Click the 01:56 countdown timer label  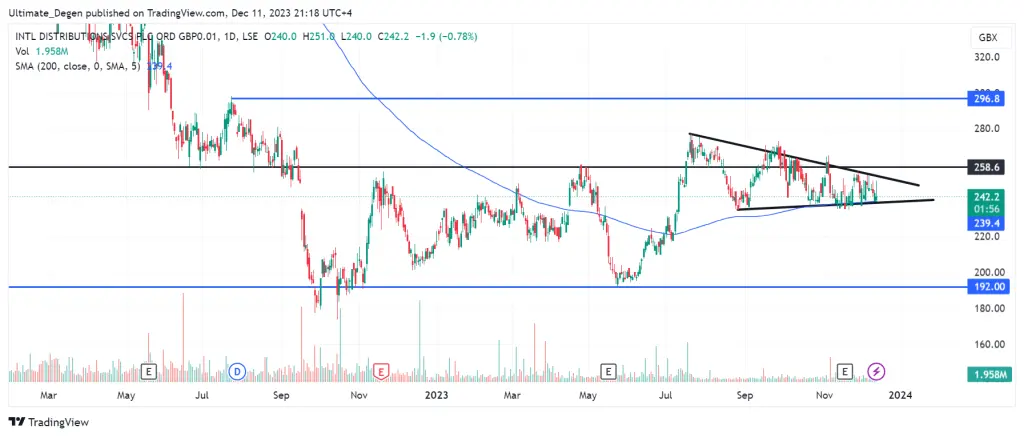[988, 209]
